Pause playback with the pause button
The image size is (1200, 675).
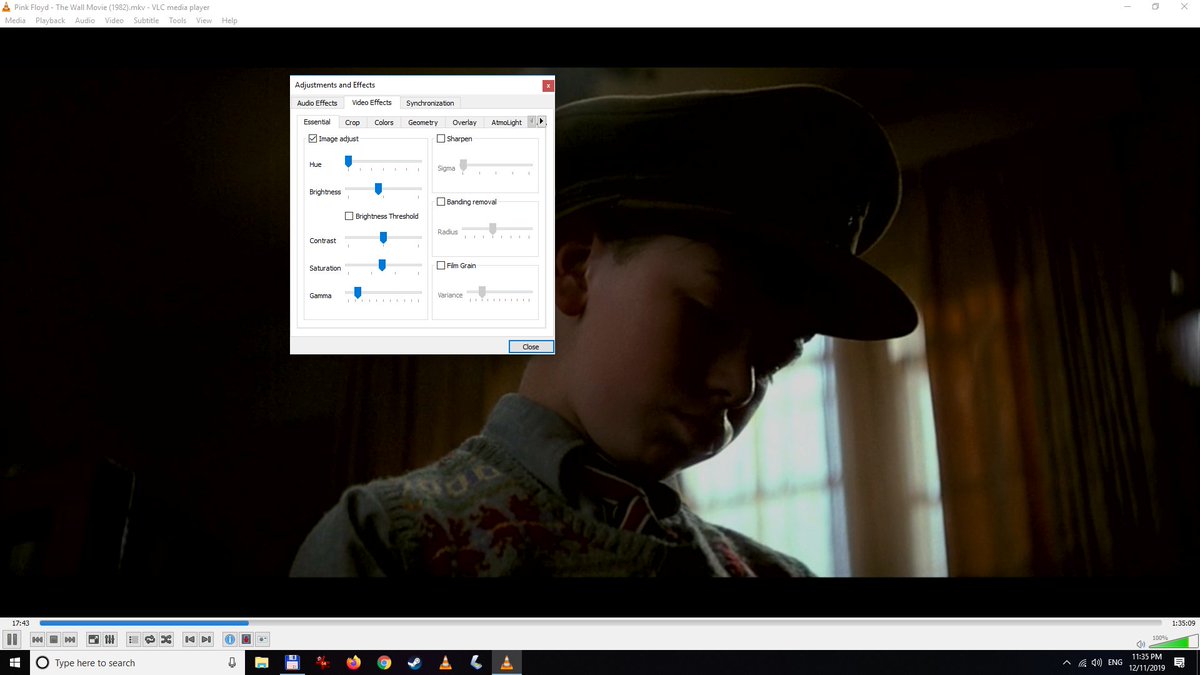pyautogui.click(x=12, y=639)
